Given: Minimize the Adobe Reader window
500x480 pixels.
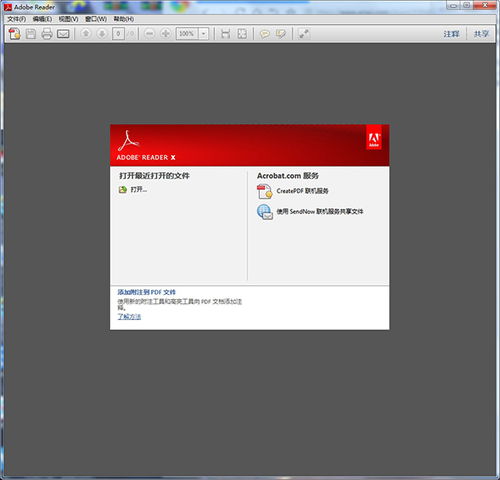Looking at the screenshot, I should (453, 5).
